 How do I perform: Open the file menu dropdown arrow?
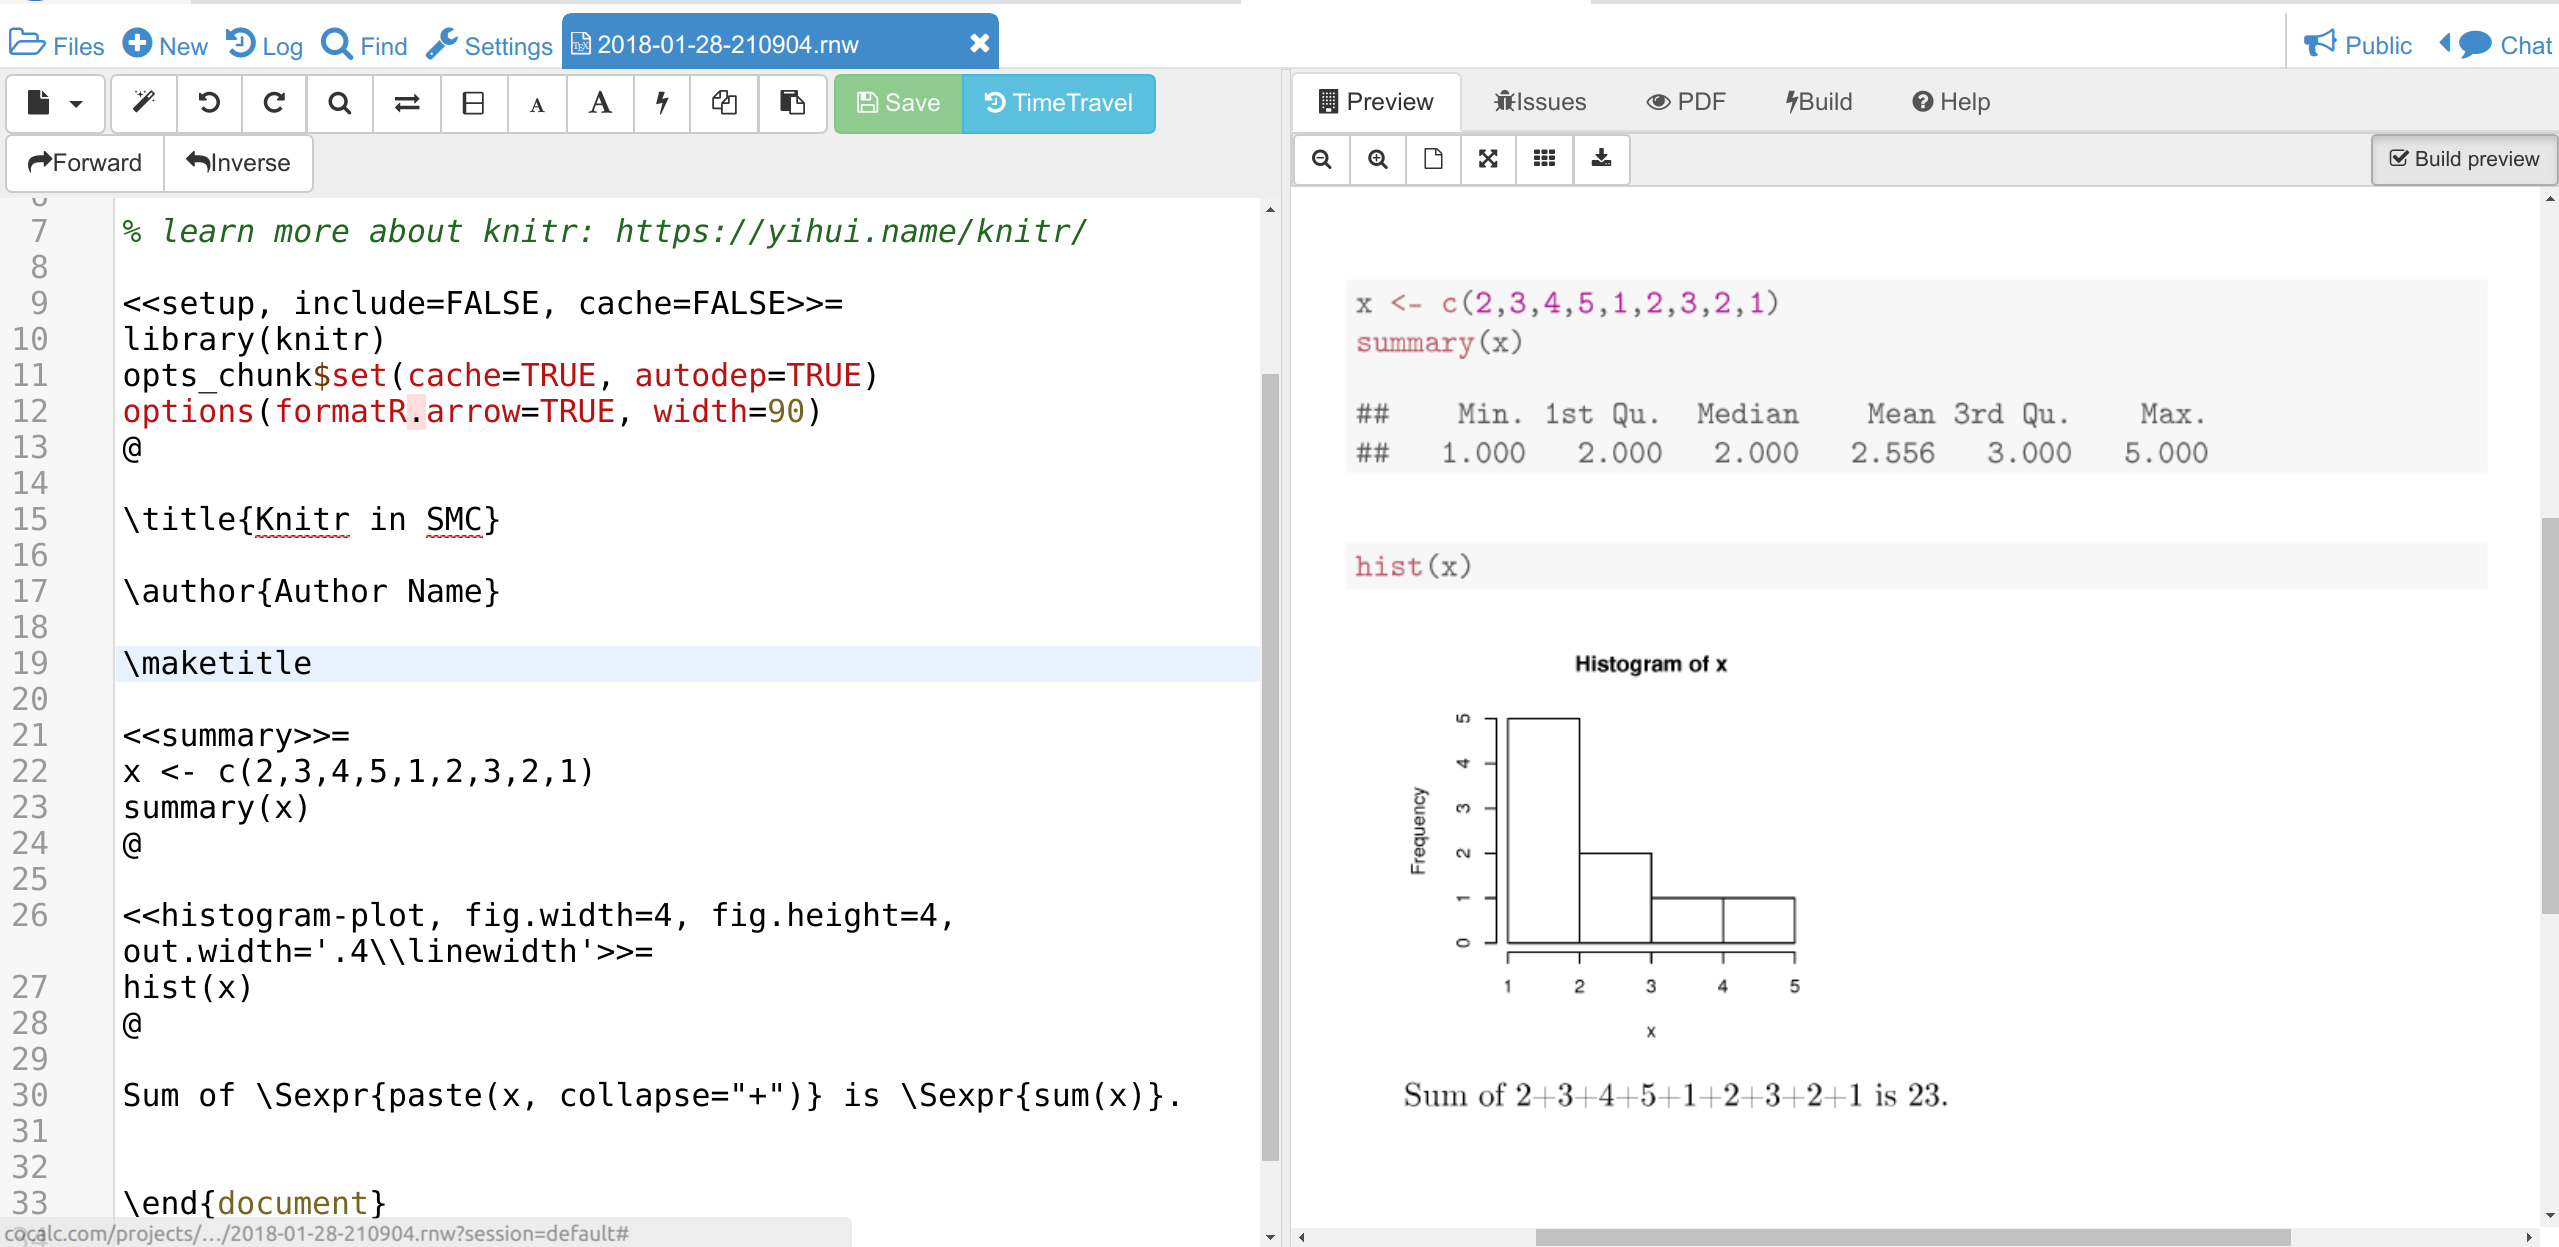pos(76,103)
